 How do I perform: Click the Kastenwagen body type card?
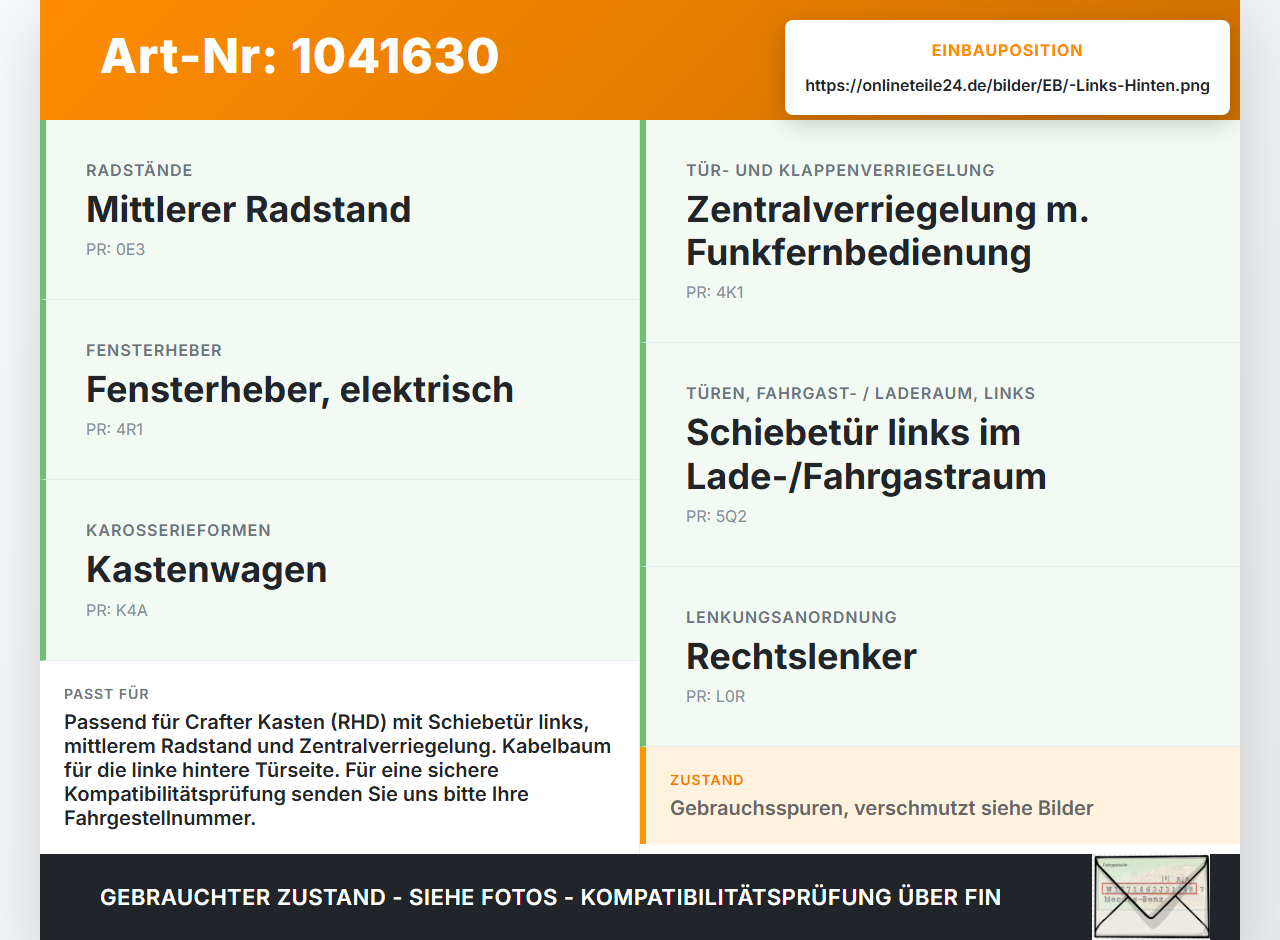[x=340, y=570]
